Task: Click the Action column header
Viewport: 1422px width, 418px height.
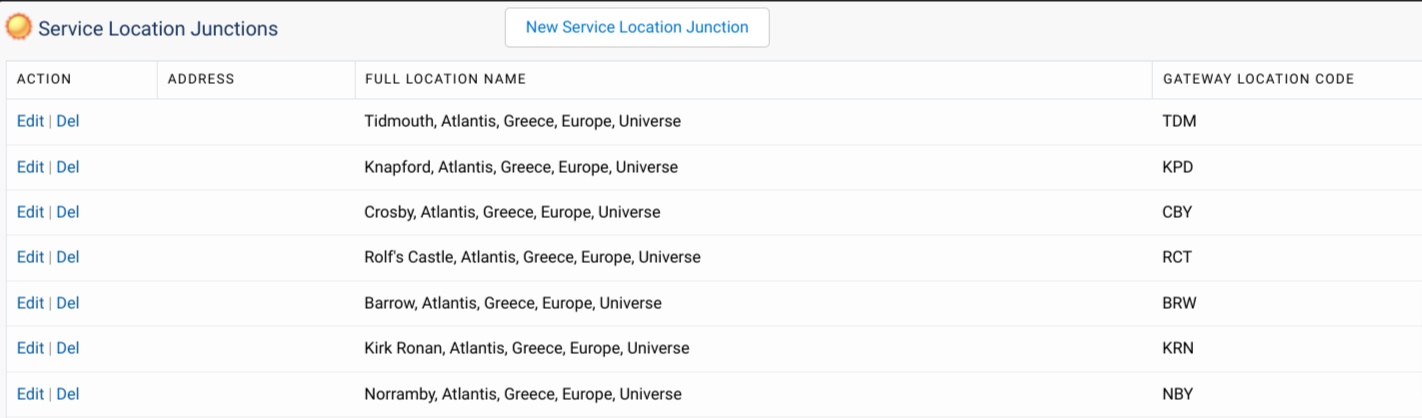Action: pos(44,79)
